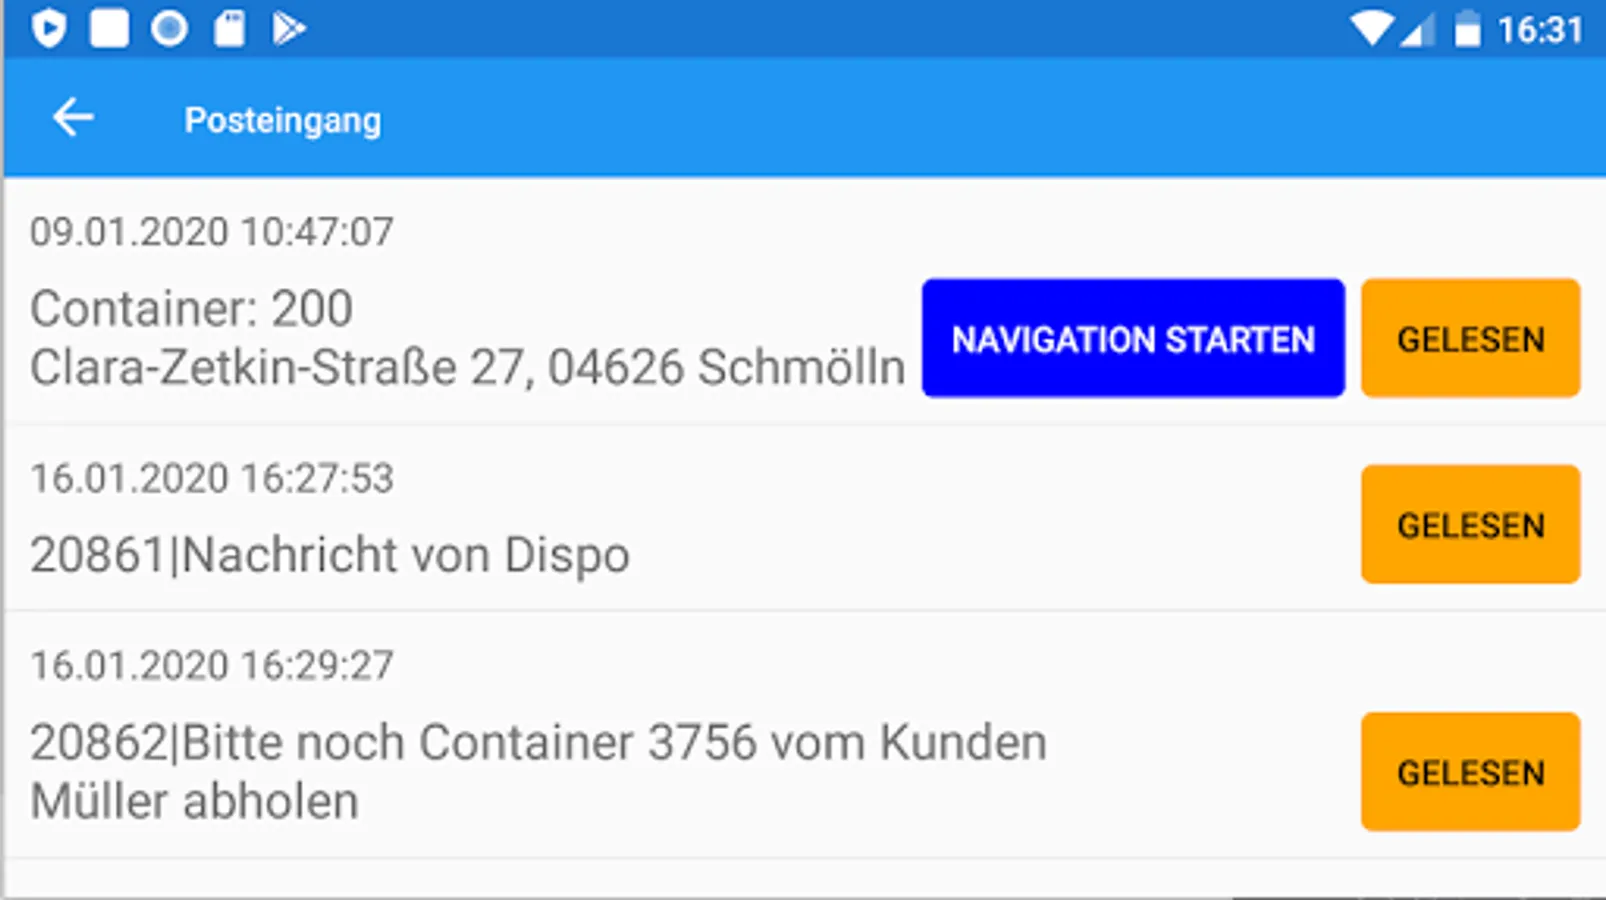Open message 20861 Nachricht von Dispo

[x=330, y=555]
